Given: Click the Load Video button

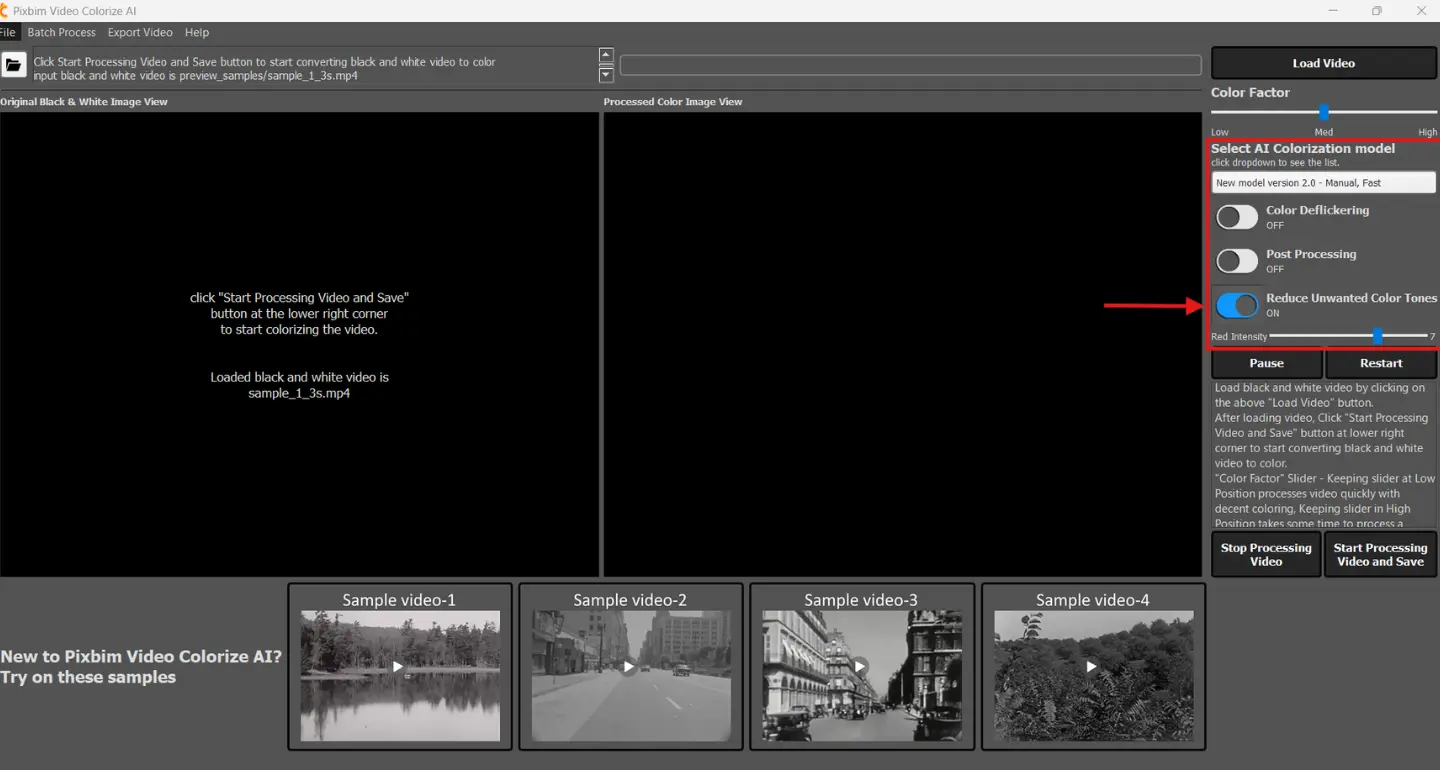Looking at the screenshot, I should click(x=1323, y=63).
